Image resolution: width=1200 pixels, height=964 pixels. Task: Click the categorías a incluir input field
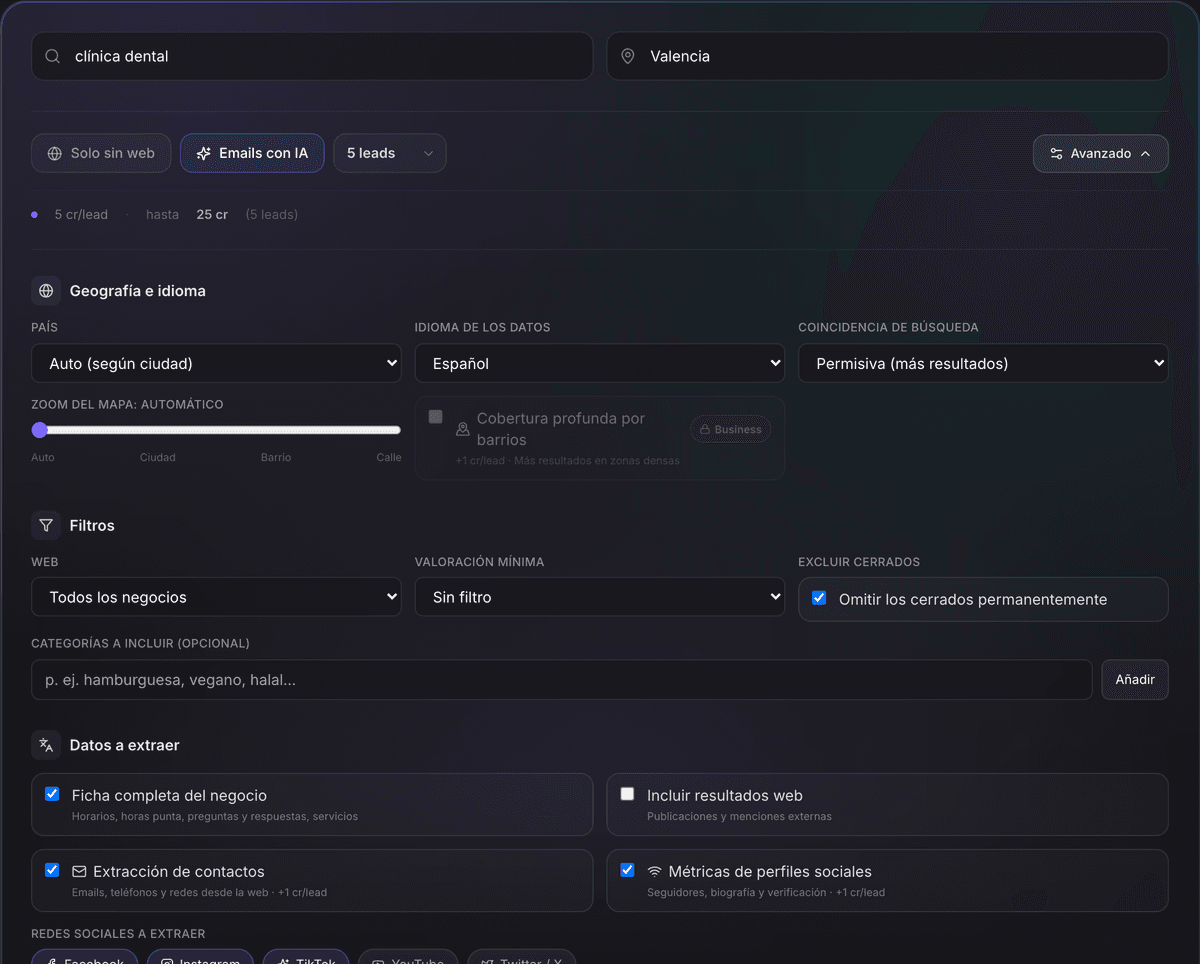pos(562,680)
